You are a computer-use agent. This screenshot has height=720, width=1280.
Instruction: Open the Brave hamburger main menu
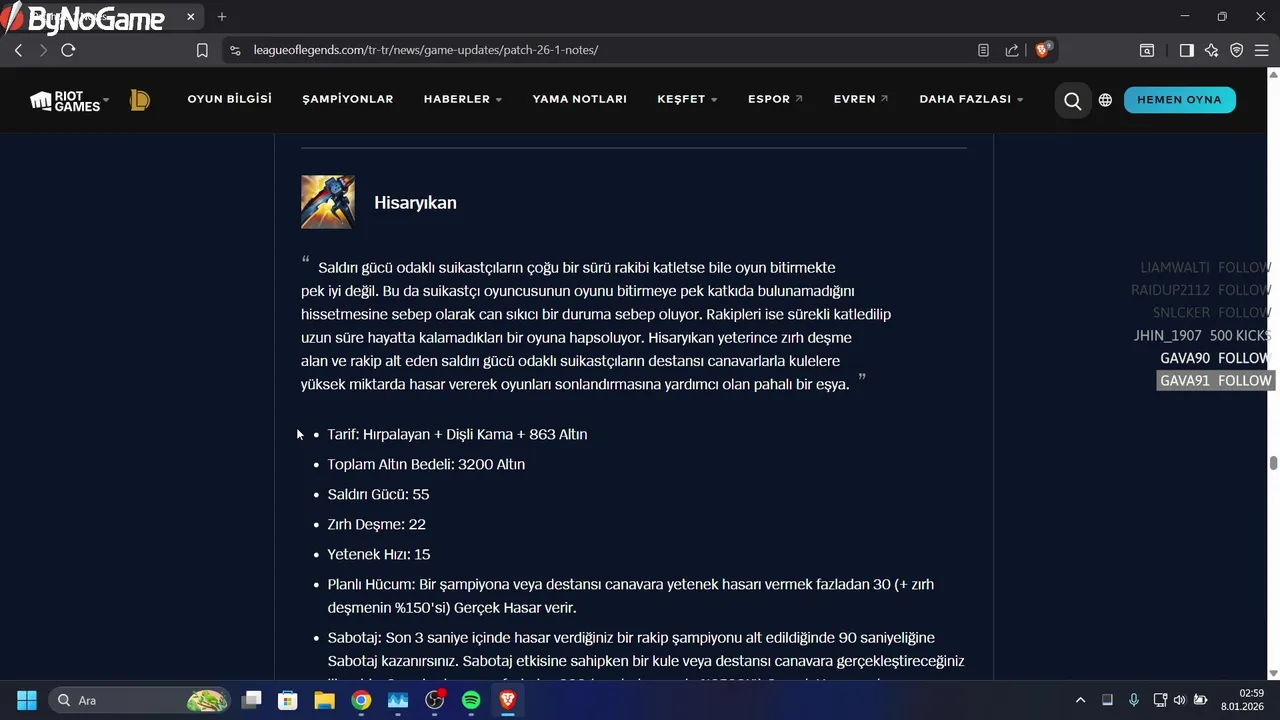point(1261,50)
